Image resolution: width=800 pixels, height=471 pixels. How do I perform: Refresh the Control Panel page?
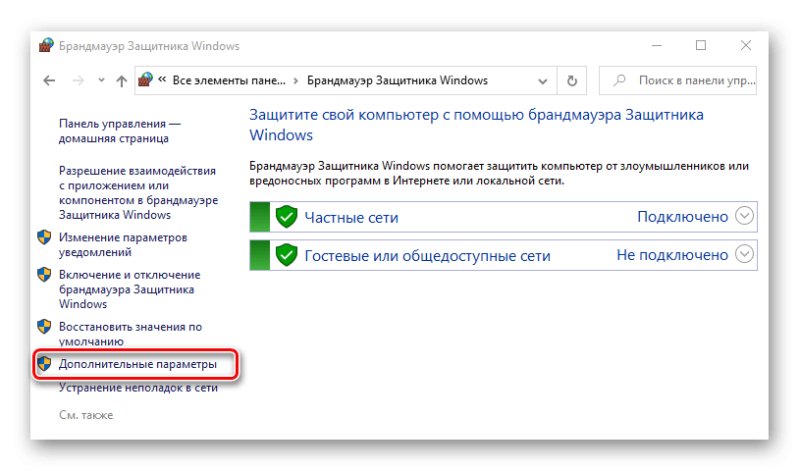pyautogui.click(x=572, y=81)
